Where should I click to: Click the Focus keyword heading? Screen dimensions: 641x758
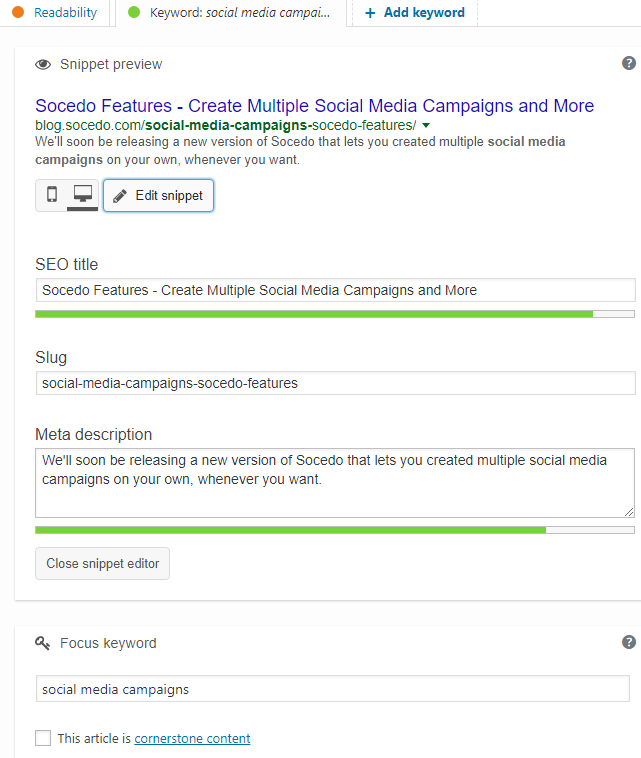tap(108, 643)
